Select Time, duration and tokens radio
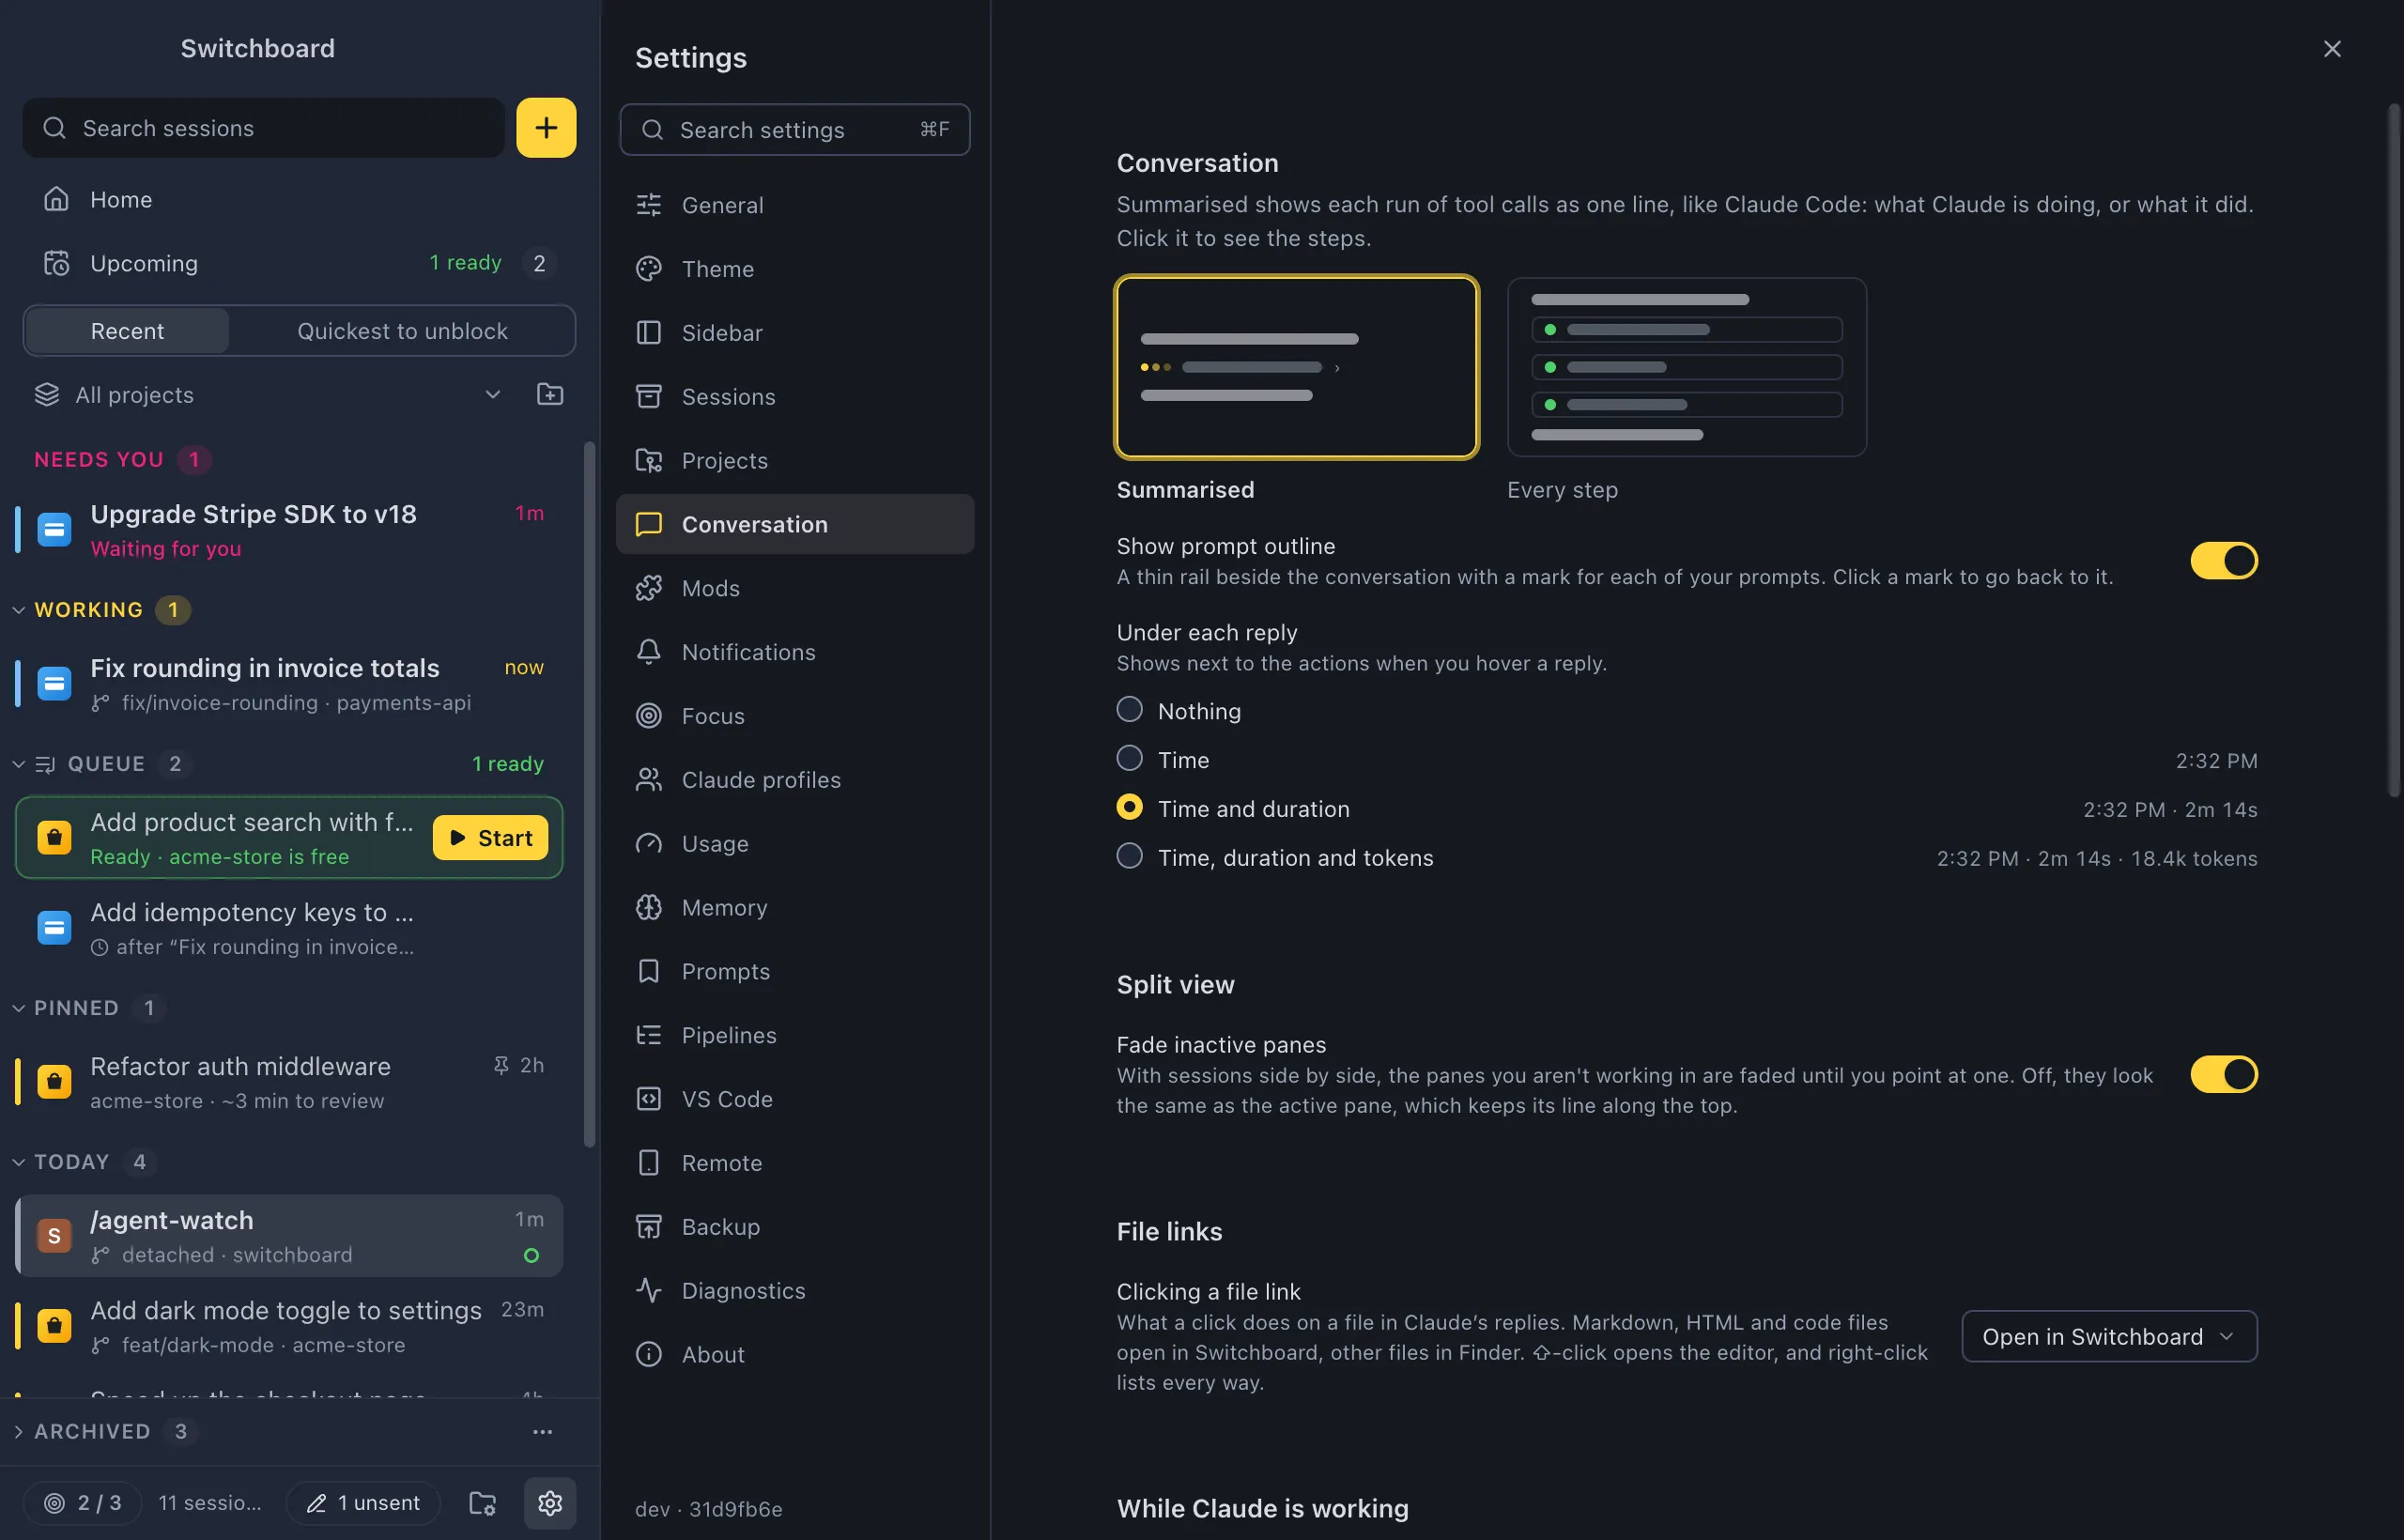Screen dimensions: 2404x1540 (1129, 856)
